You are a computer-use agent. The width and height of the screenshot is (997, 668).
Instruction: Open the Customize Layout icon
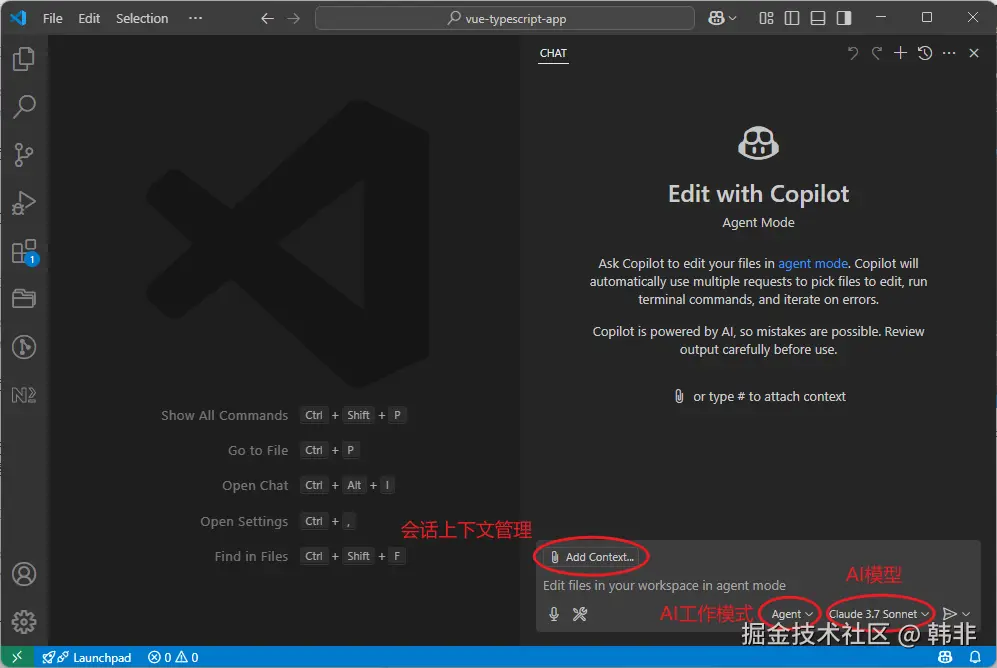tap(766, 18)
